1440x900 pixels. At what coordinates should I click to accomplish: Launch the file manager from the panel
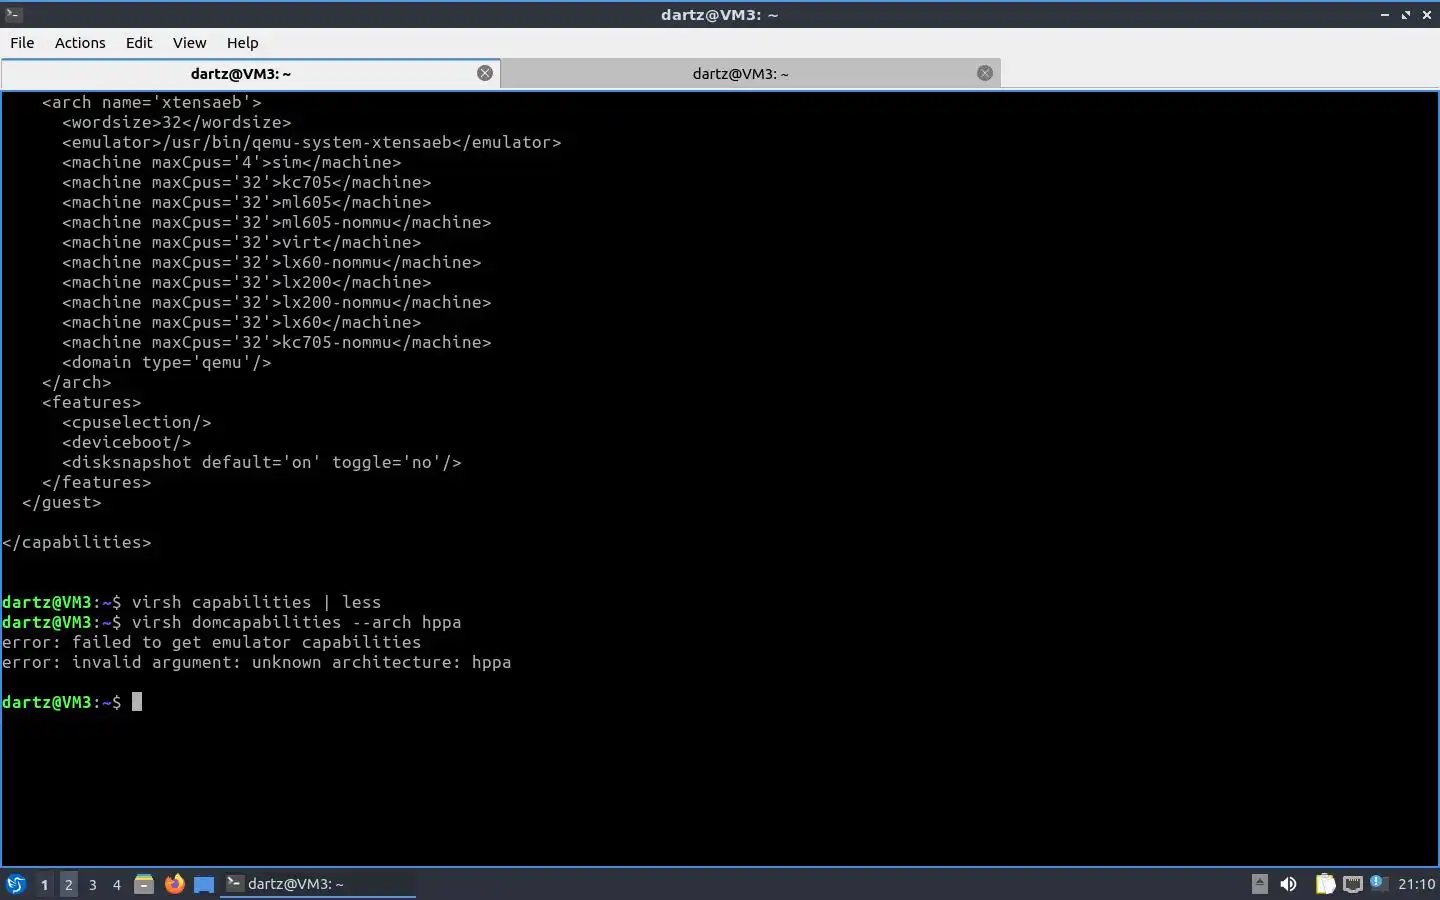point(144,884)
